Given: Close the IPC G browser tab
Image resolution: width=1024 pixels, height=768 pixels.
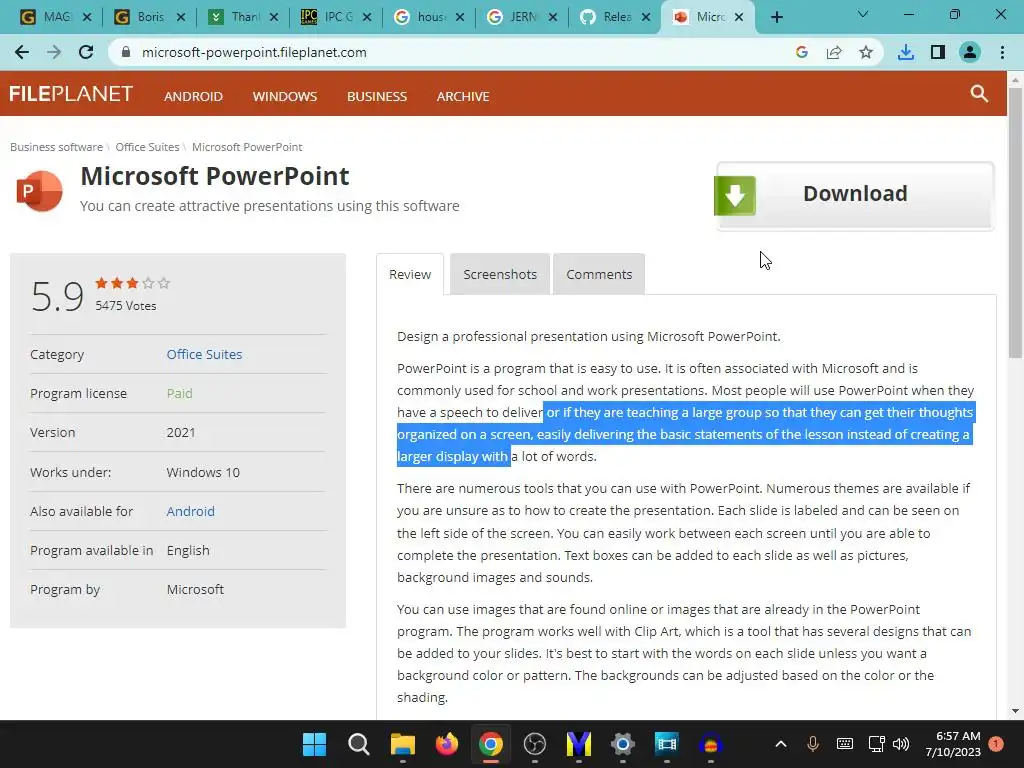Looking at the screenshot, I should point(367,17).
